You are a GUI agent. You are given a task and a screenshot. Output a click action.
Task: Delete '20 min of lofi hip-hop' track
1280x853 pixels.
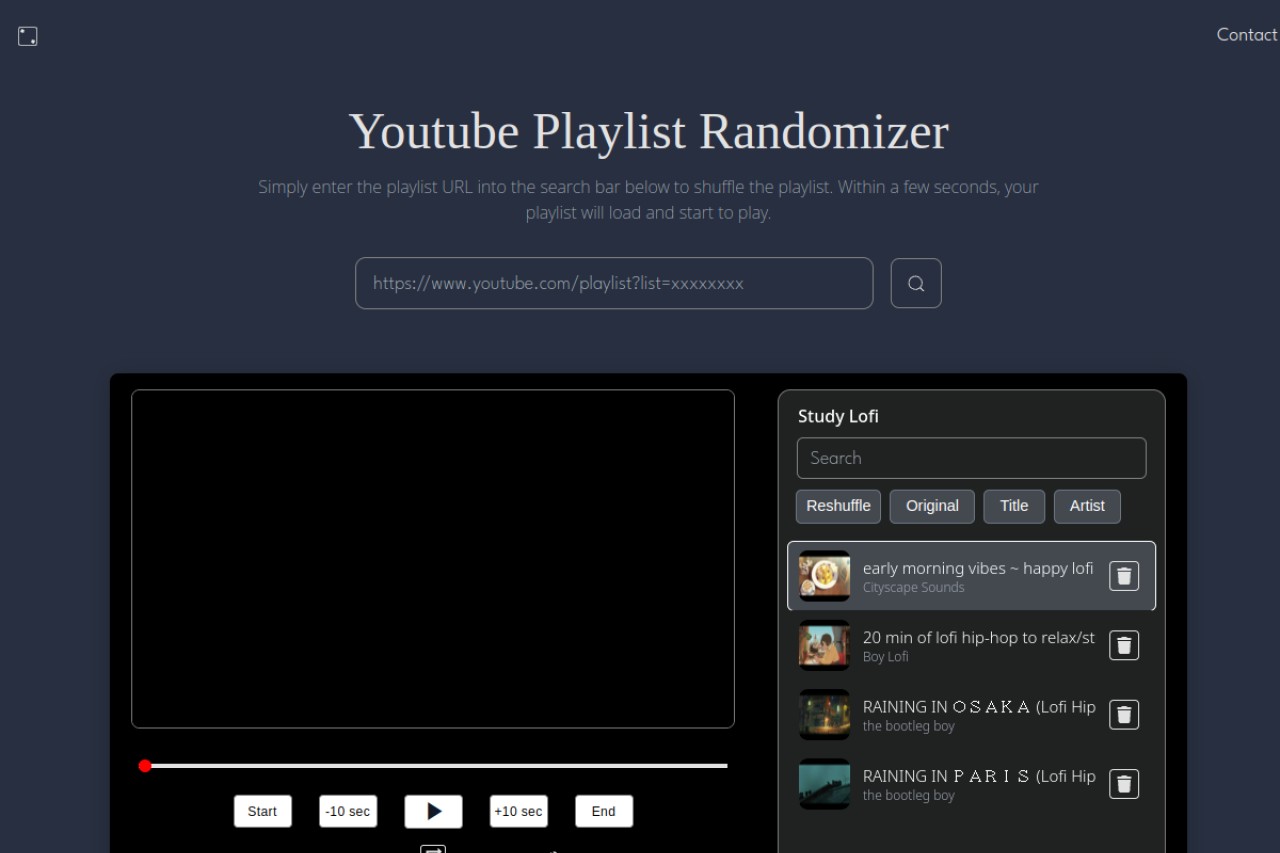[x=1124, y=645]
